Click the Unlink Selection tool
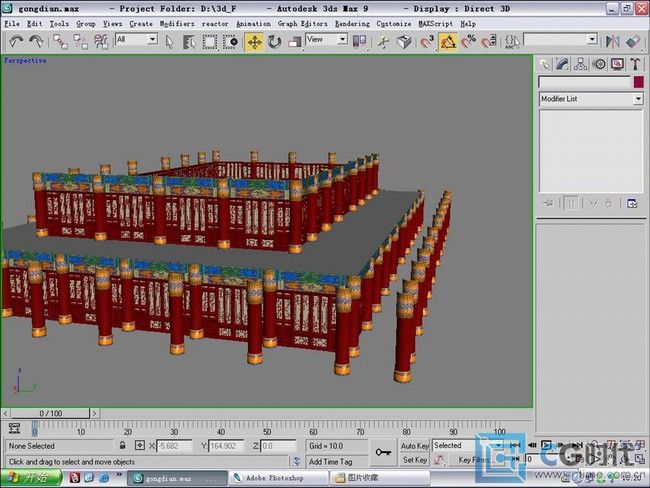650x488 pixels. (x=80, y=41)
